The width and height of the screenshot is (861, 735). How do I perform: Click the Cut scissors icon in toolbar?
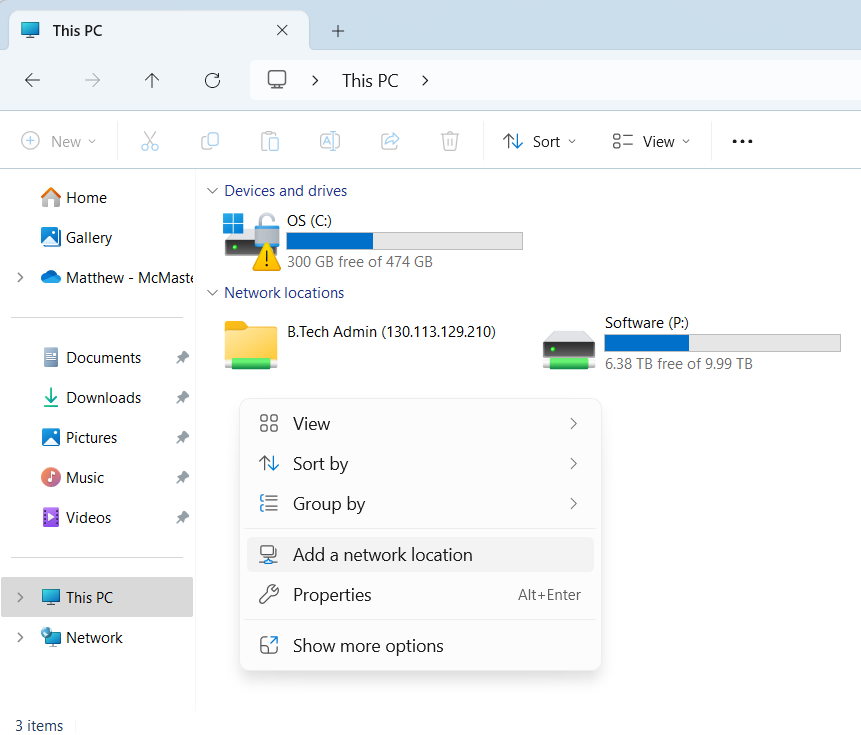coord(150,141)
